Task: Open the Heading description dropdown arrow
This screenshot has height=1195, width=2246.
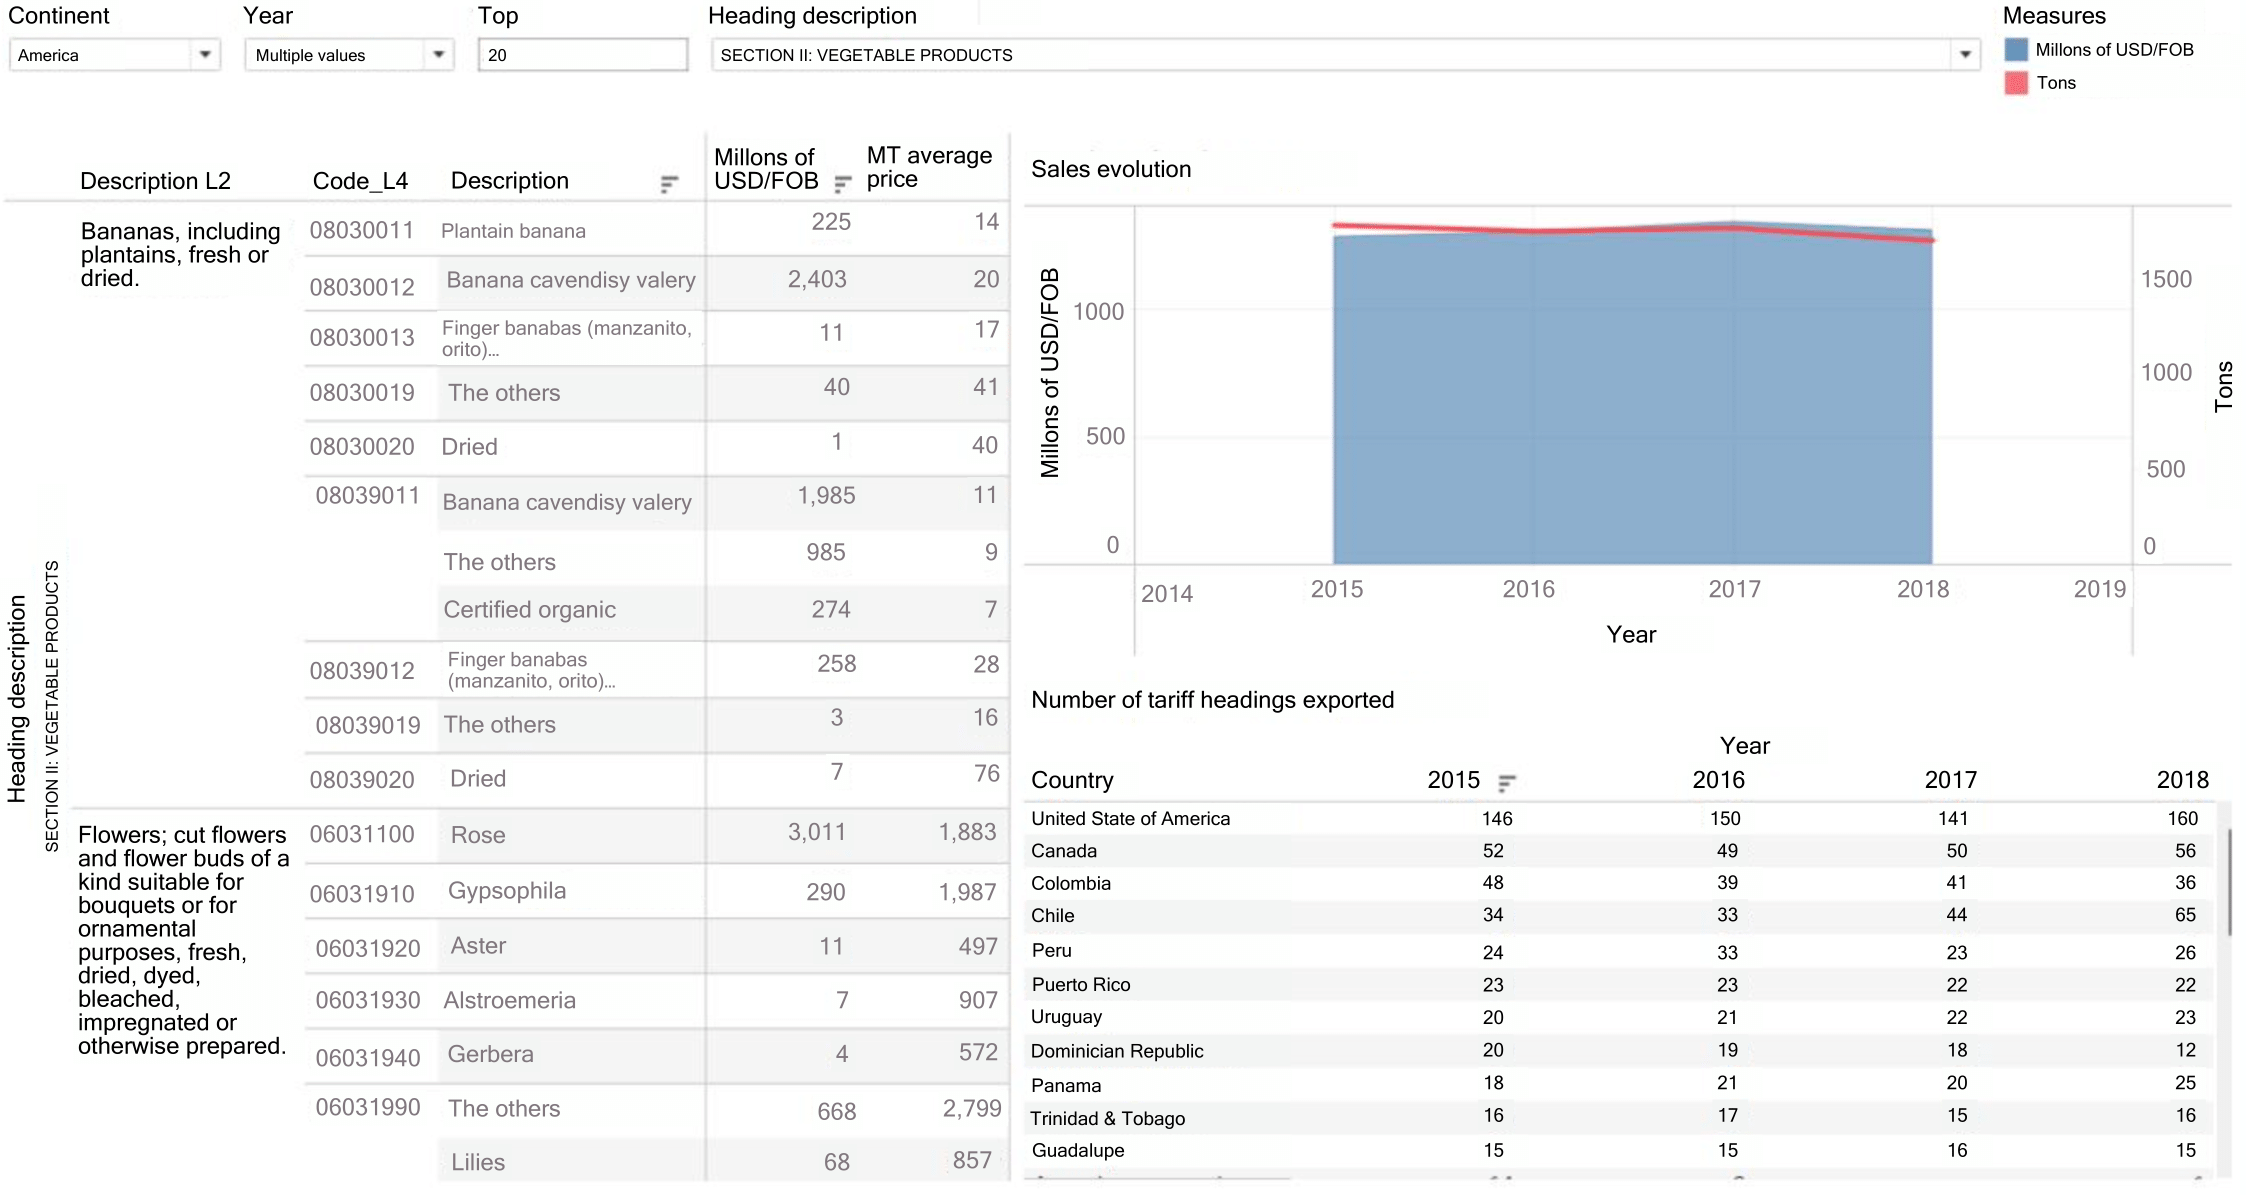Action: (x=1964, y=54)
